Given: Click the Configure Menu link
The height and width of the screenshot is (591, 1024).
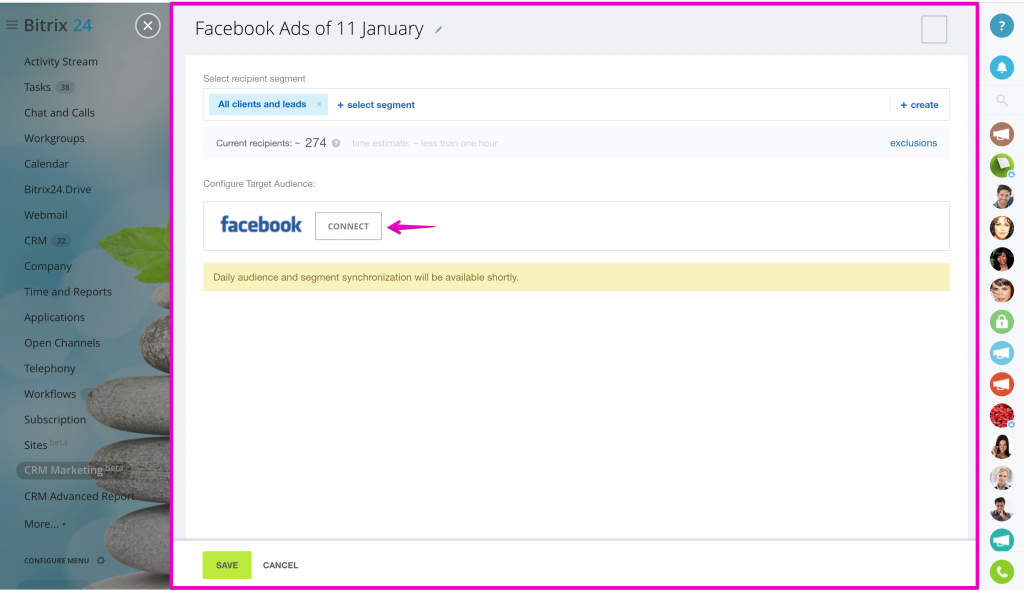Looking at the screenshot, I should coord(56,560).
